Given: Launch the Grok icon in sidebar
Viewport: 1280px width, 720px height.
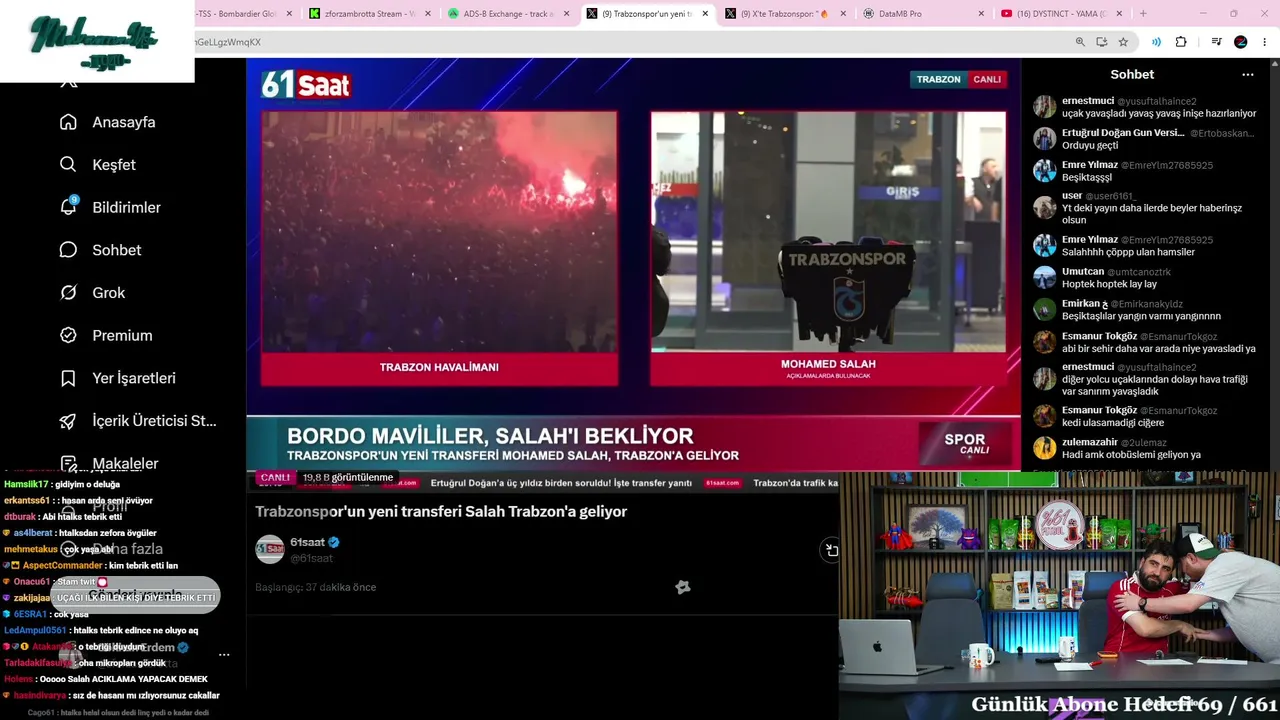Looking at the screenshot, I should click(68, 293).
